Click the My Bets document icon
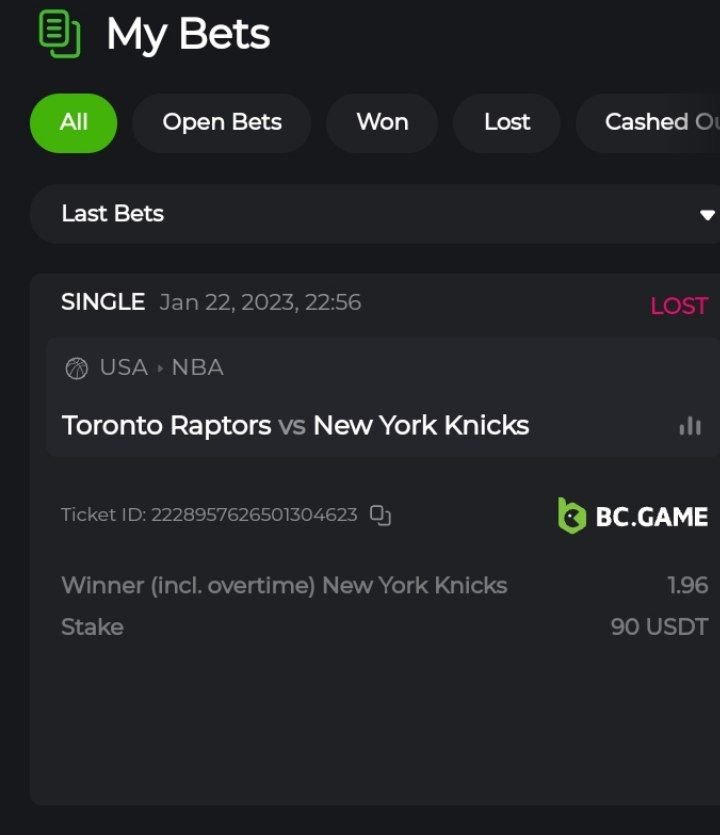This screenshot has width=720, height=835. coord(59,33)
